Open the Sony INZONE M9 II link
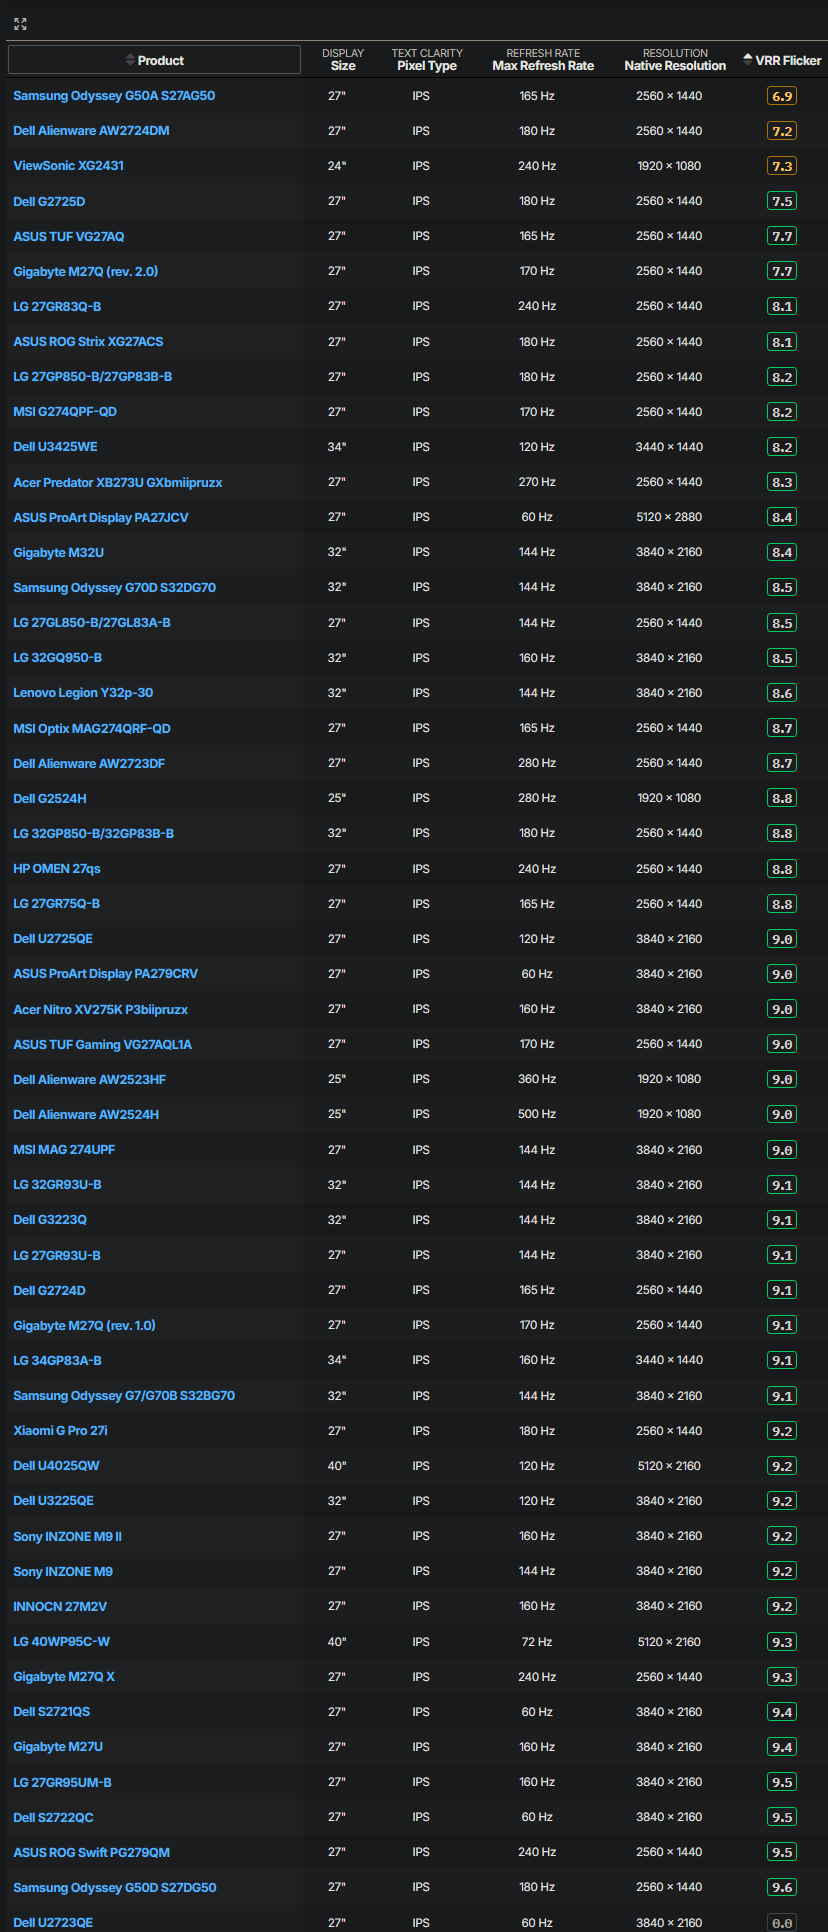 click(x=67, y=1536)
